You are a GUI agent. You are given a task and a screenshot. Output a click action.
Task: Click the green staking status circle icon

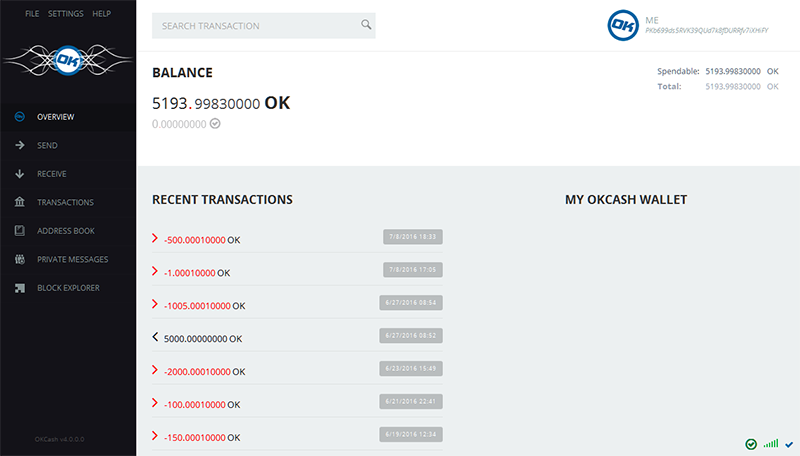(751, 444)
